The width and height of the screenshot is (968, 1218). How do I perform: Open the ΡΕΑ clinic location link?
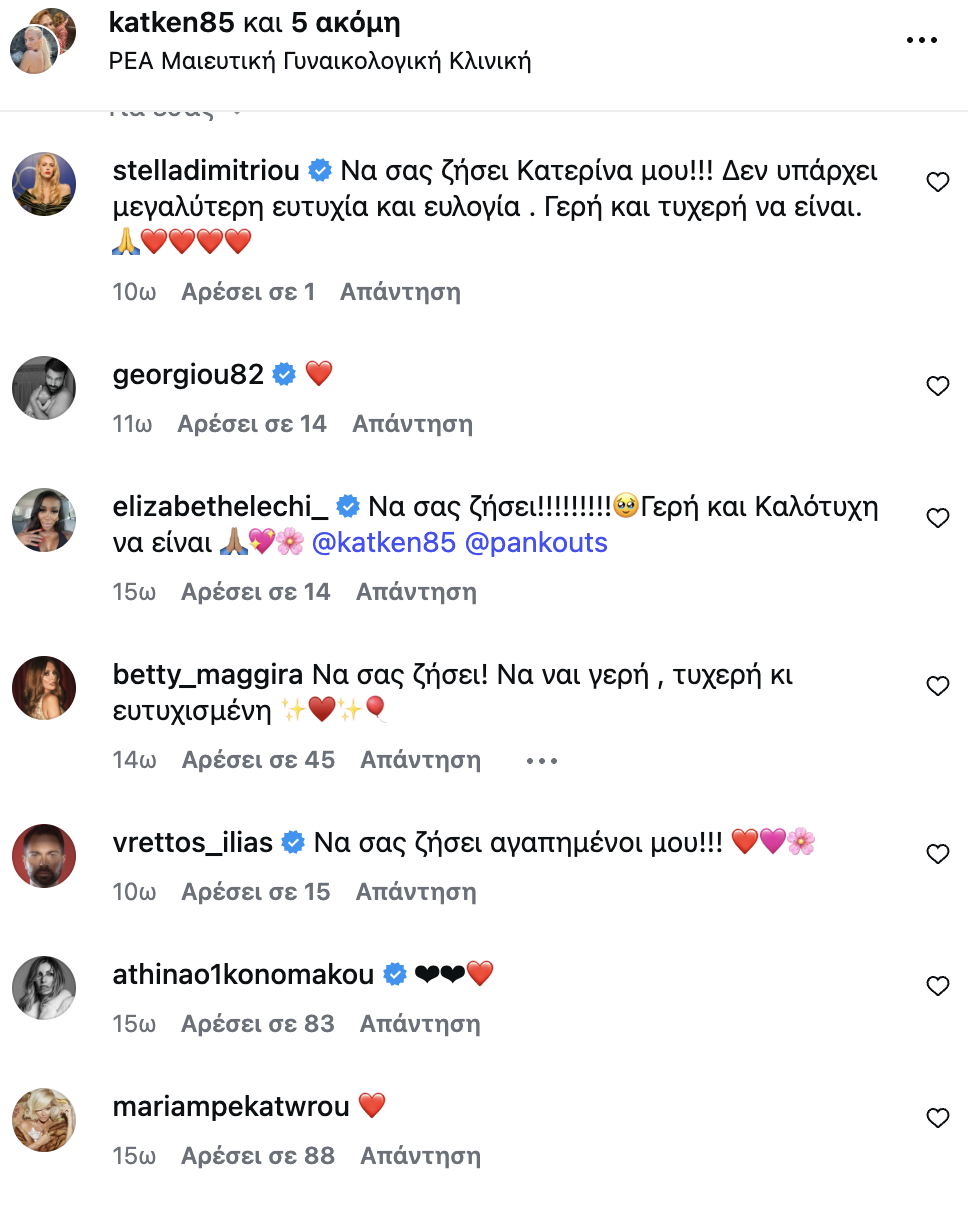click(320, 61)
